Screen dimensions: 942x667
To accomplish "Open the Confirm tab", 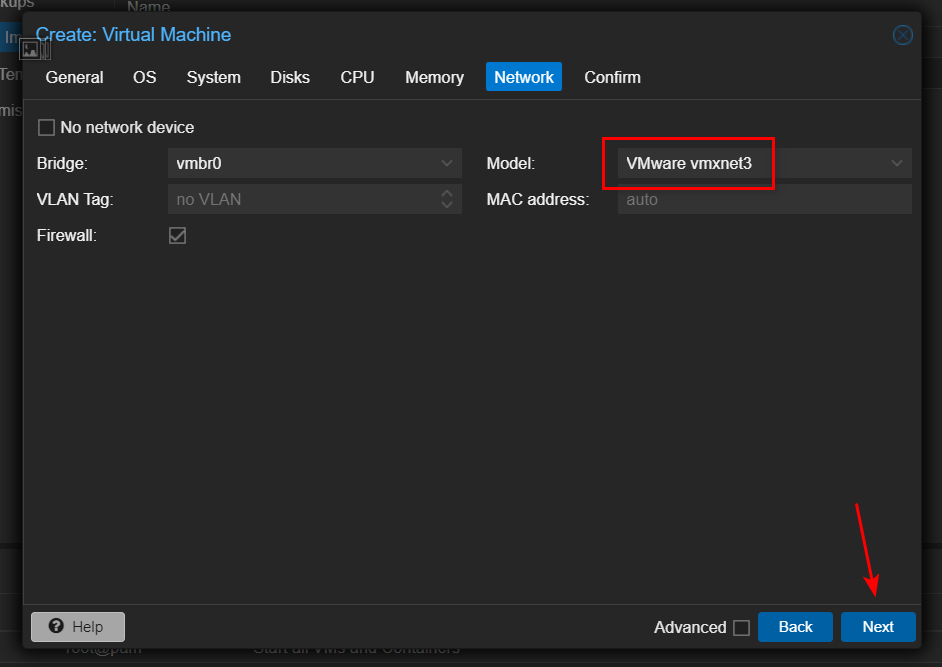I will [612, 77].
